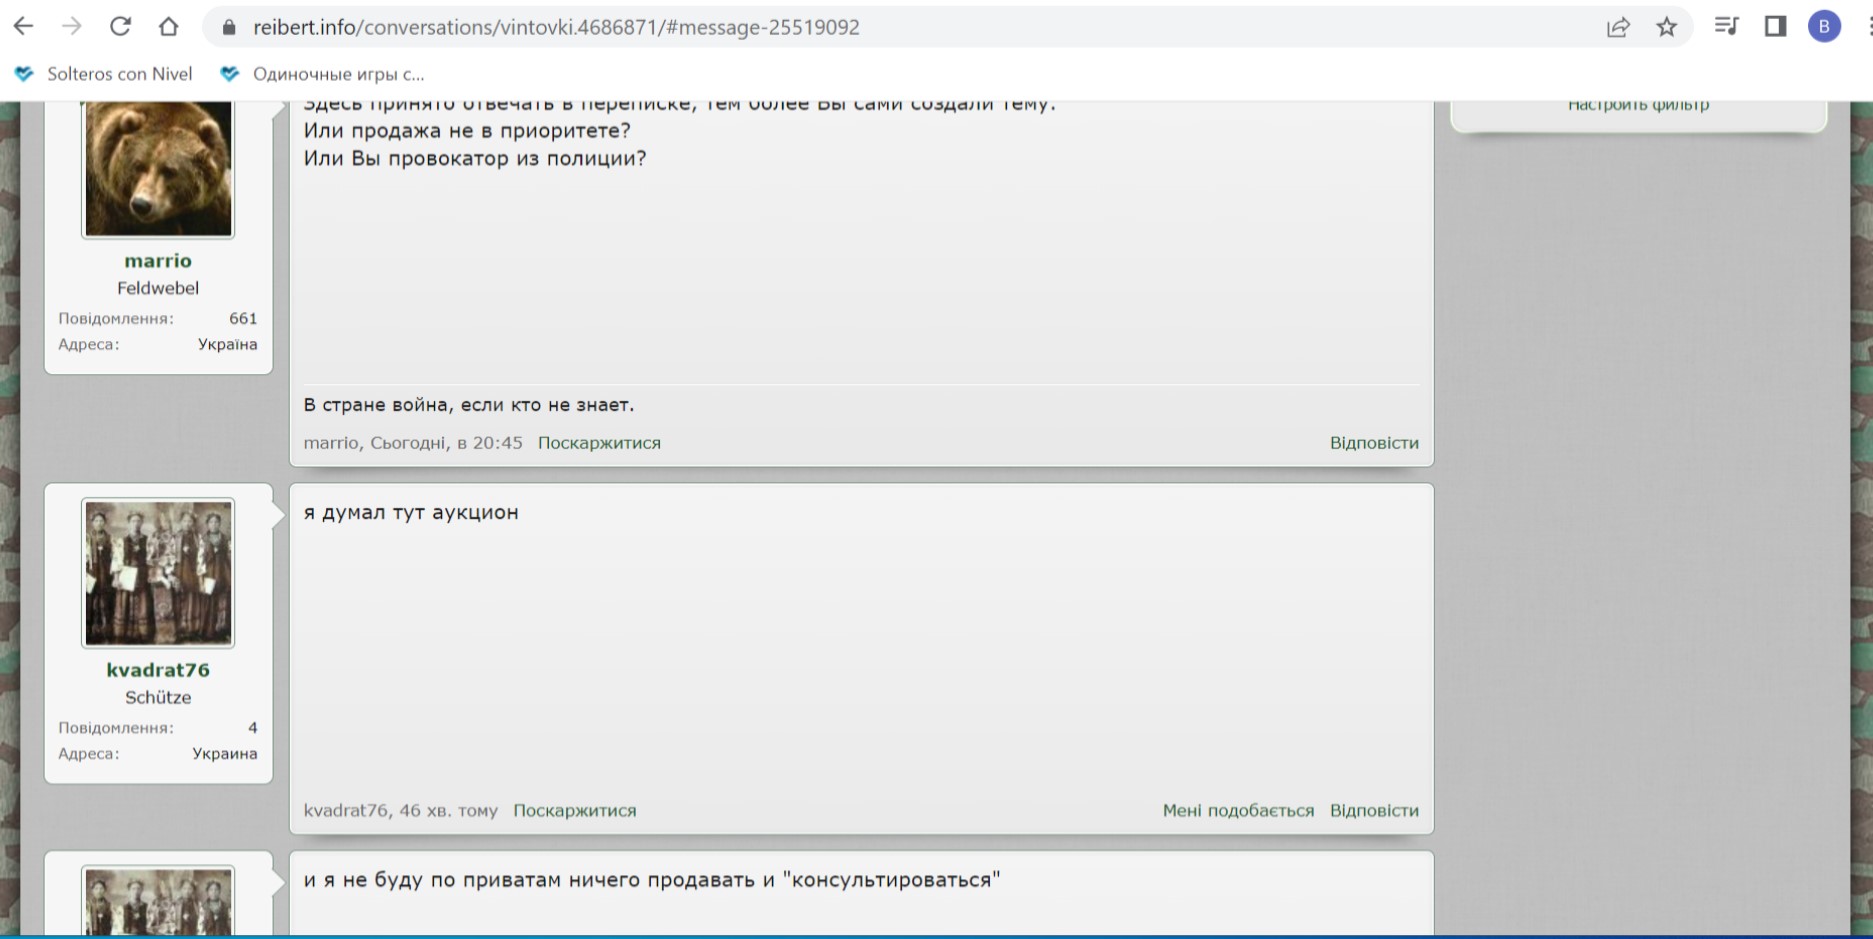Viewport: 1873px width, 939px height.
Task: Click the line 'Или продажа не в приоритете?'
Action: pyautogui.click(x=467, y=131)
